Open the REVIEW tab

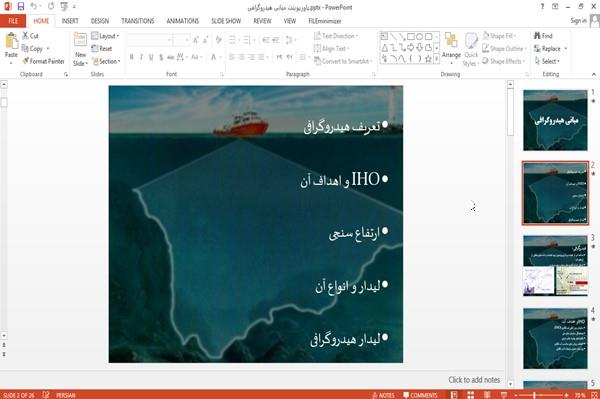[x=262, y=21]
